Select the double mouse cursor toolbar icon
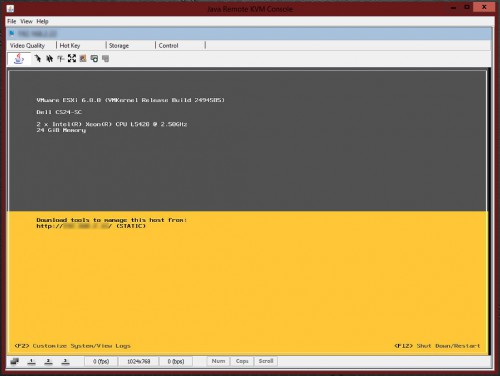 [x=49, y=59]
